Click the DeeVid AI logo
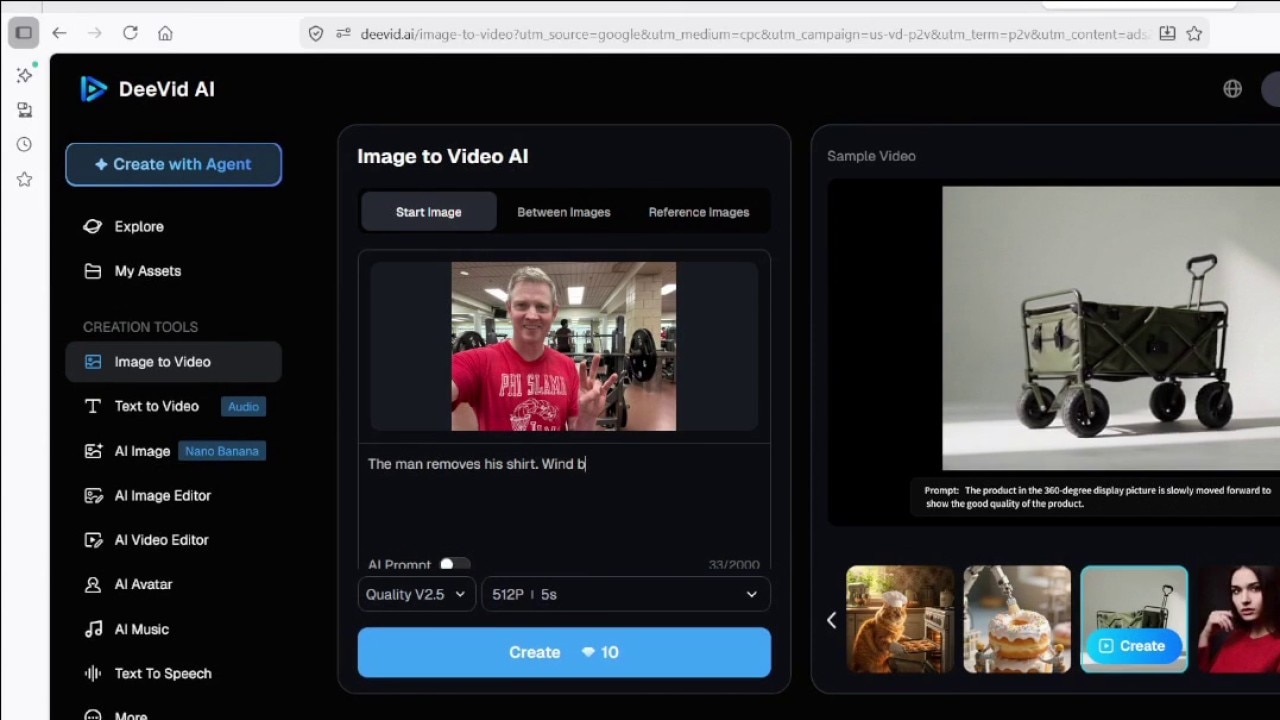 (x=147, y=89)
